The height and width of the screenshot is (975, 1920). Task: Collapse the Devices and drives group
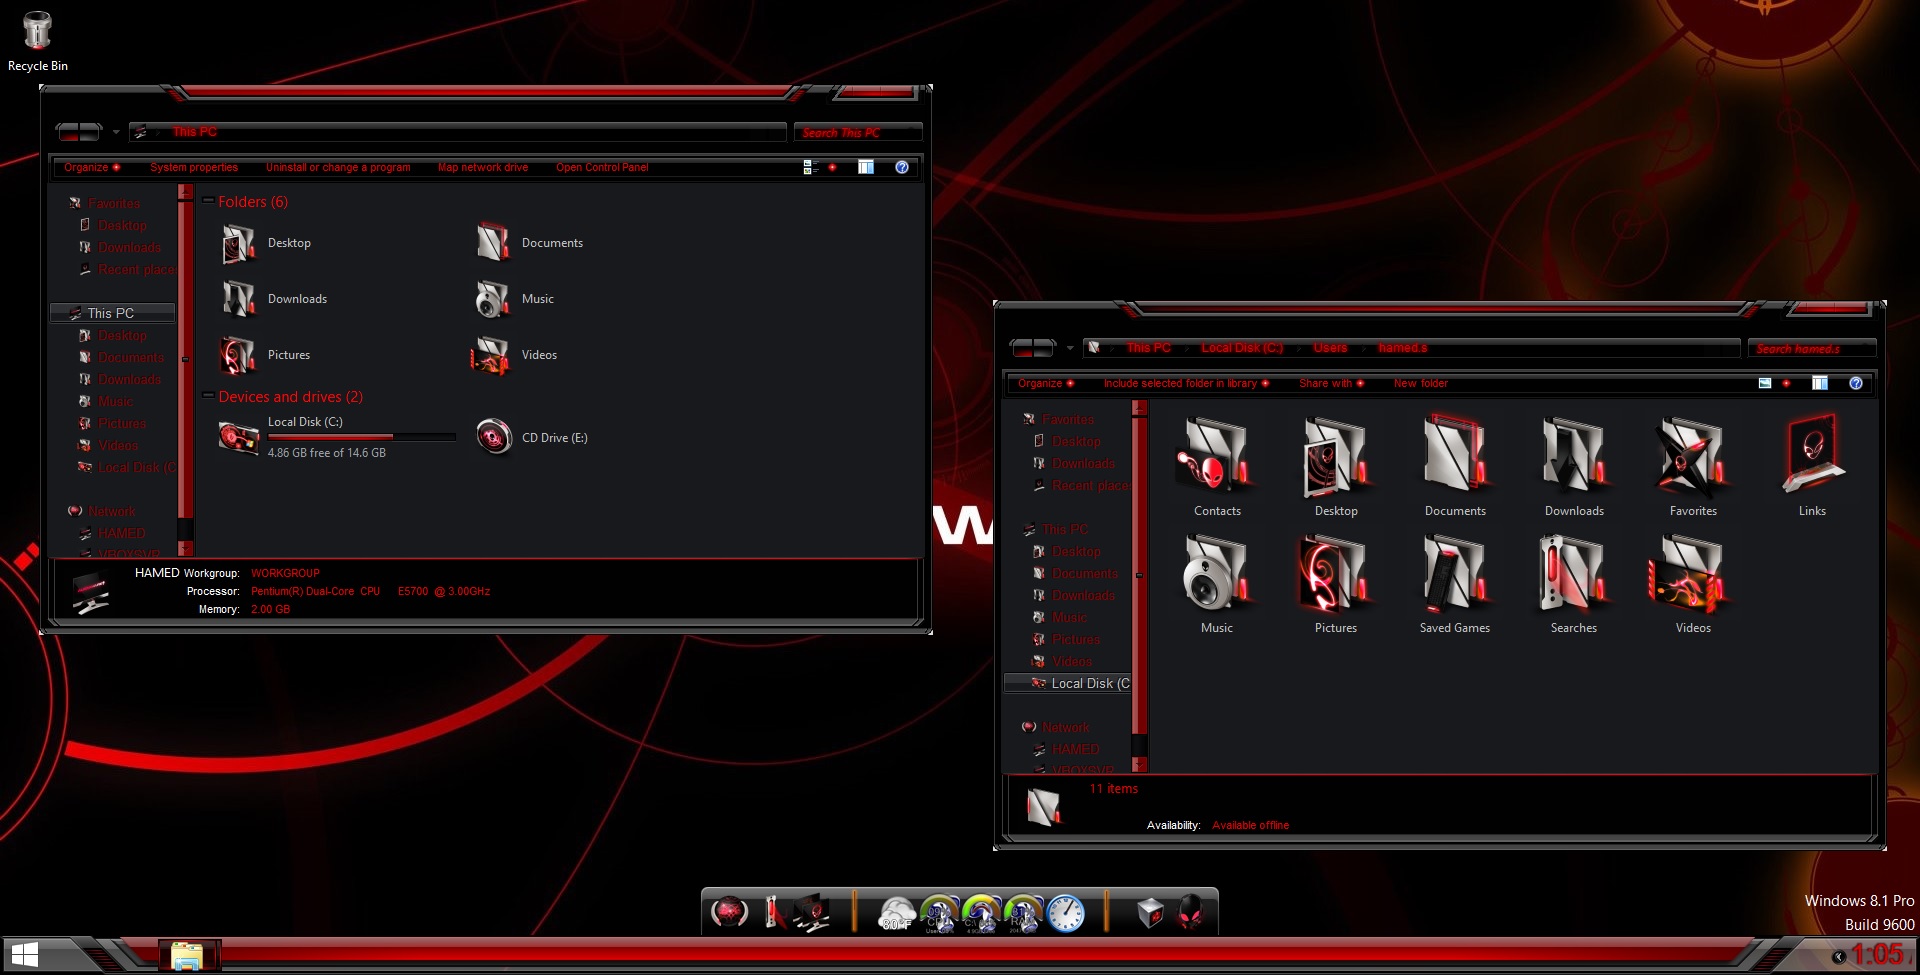(x=208, y=396)
